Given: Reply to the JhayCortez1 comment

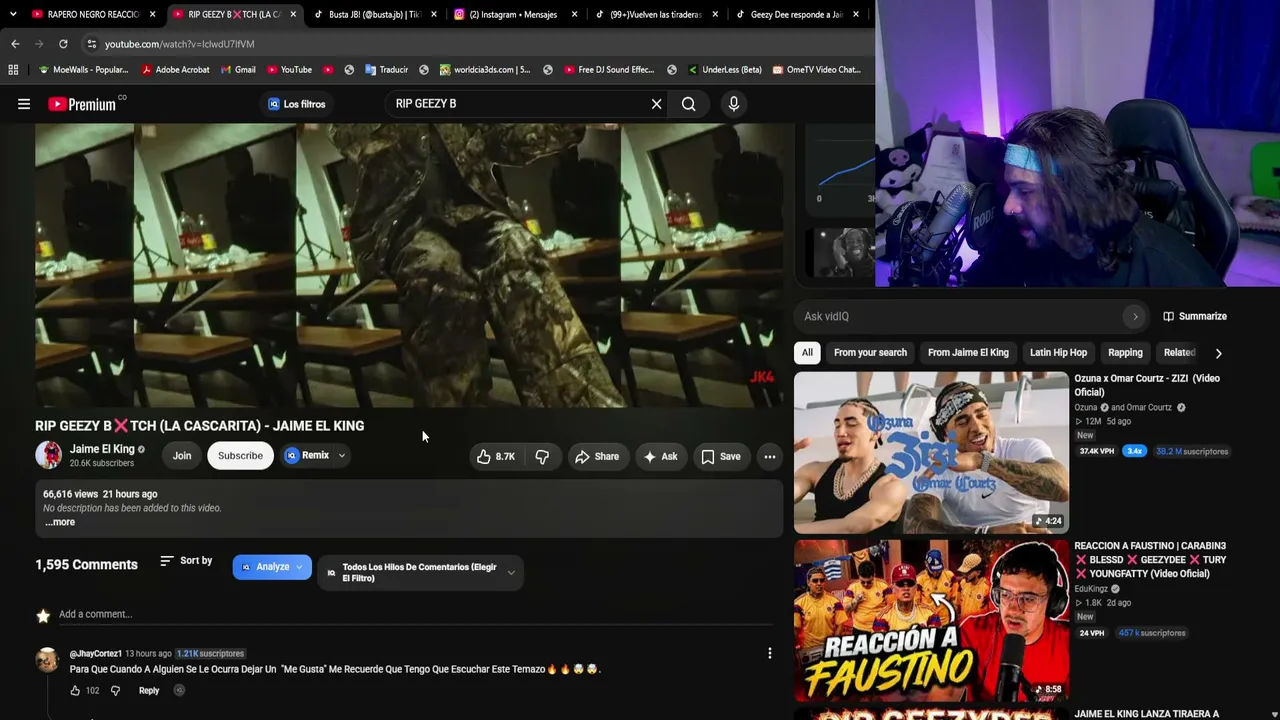Looking at the screenshot, I should 149,690.
